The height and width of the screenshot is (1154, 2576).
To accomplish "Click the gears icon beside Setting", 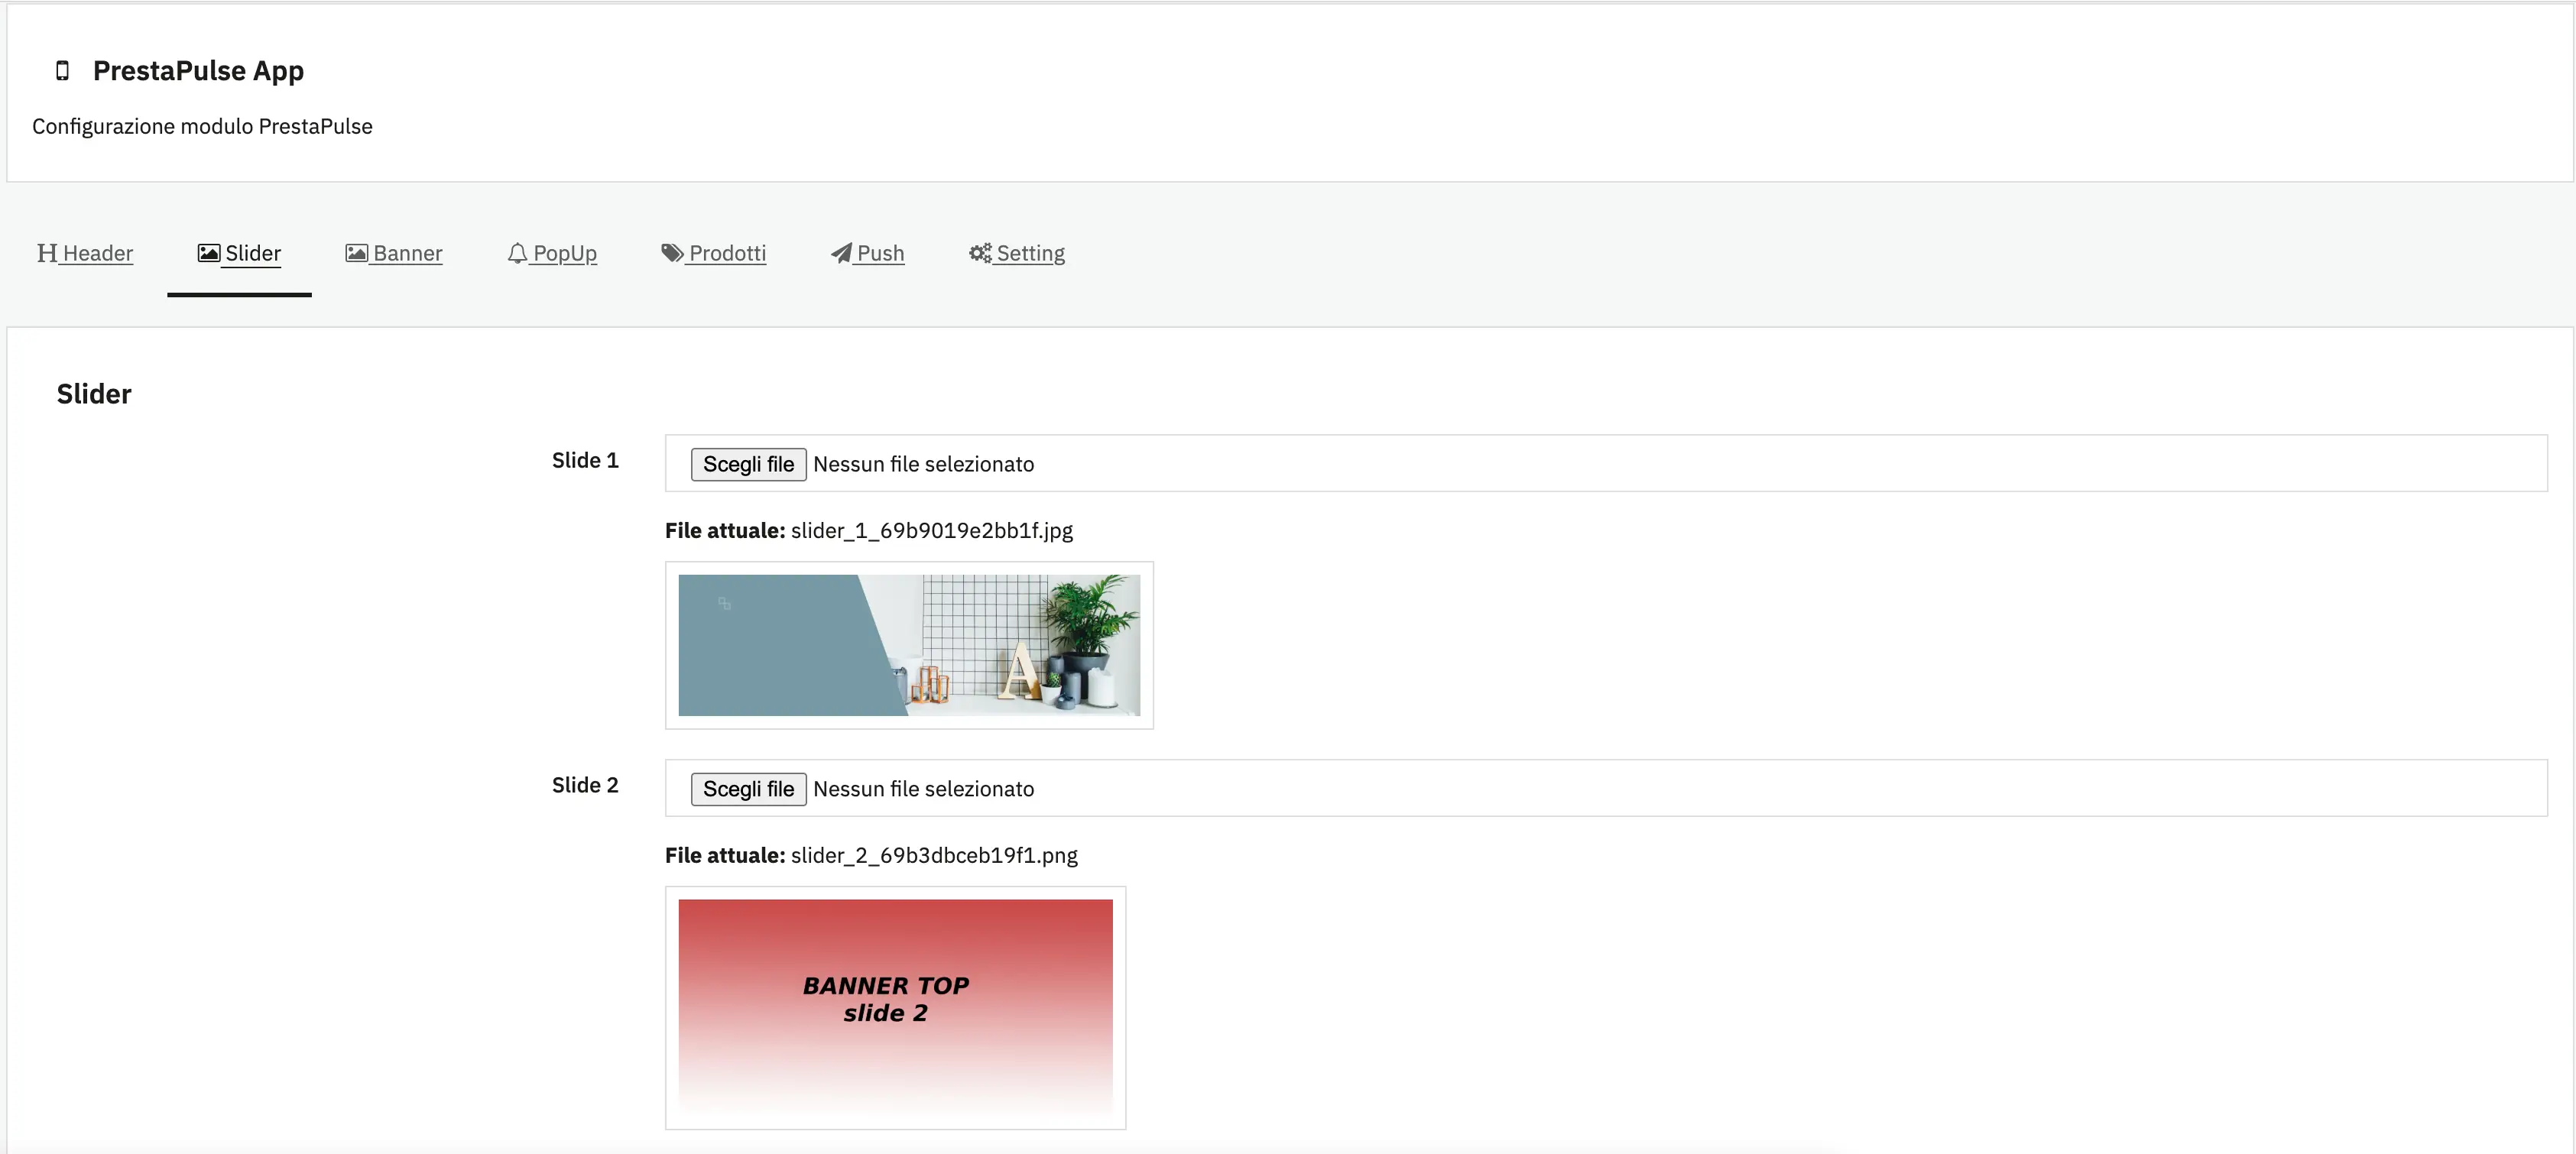I will click(979, 253).
